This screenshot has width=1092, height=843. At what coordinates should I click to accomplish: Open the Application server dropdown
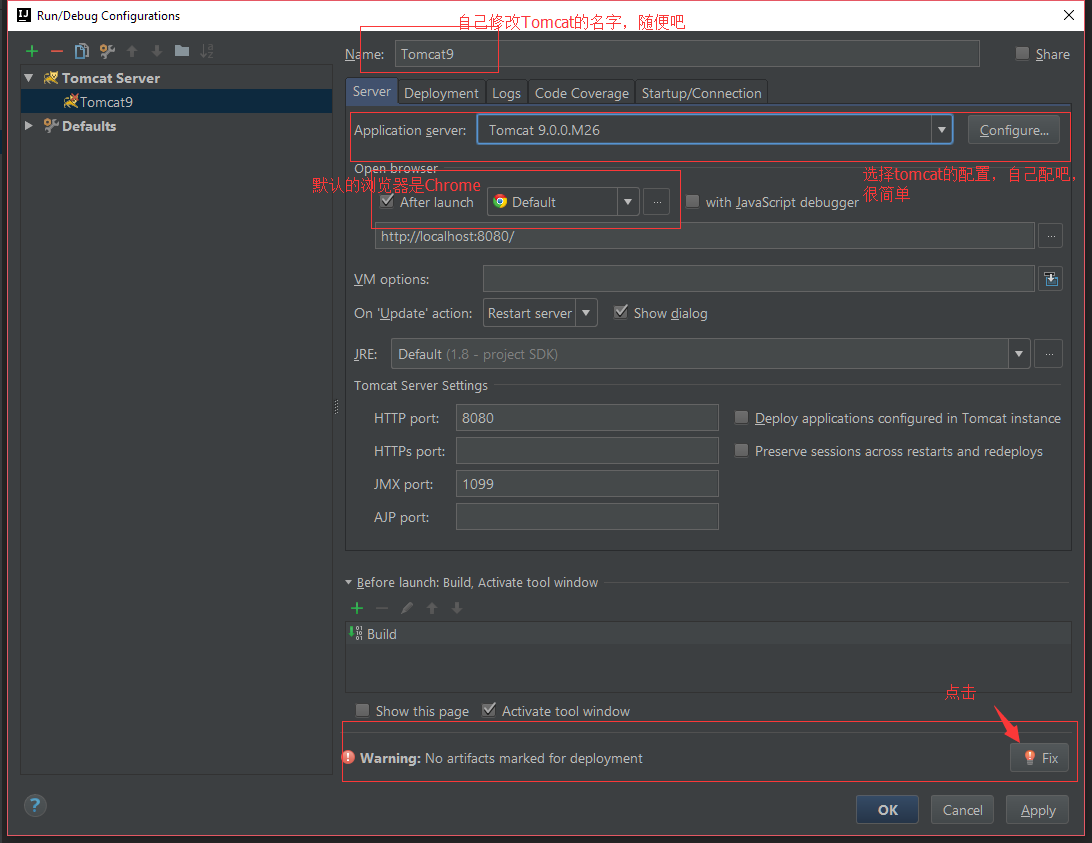tap(941, 130)
